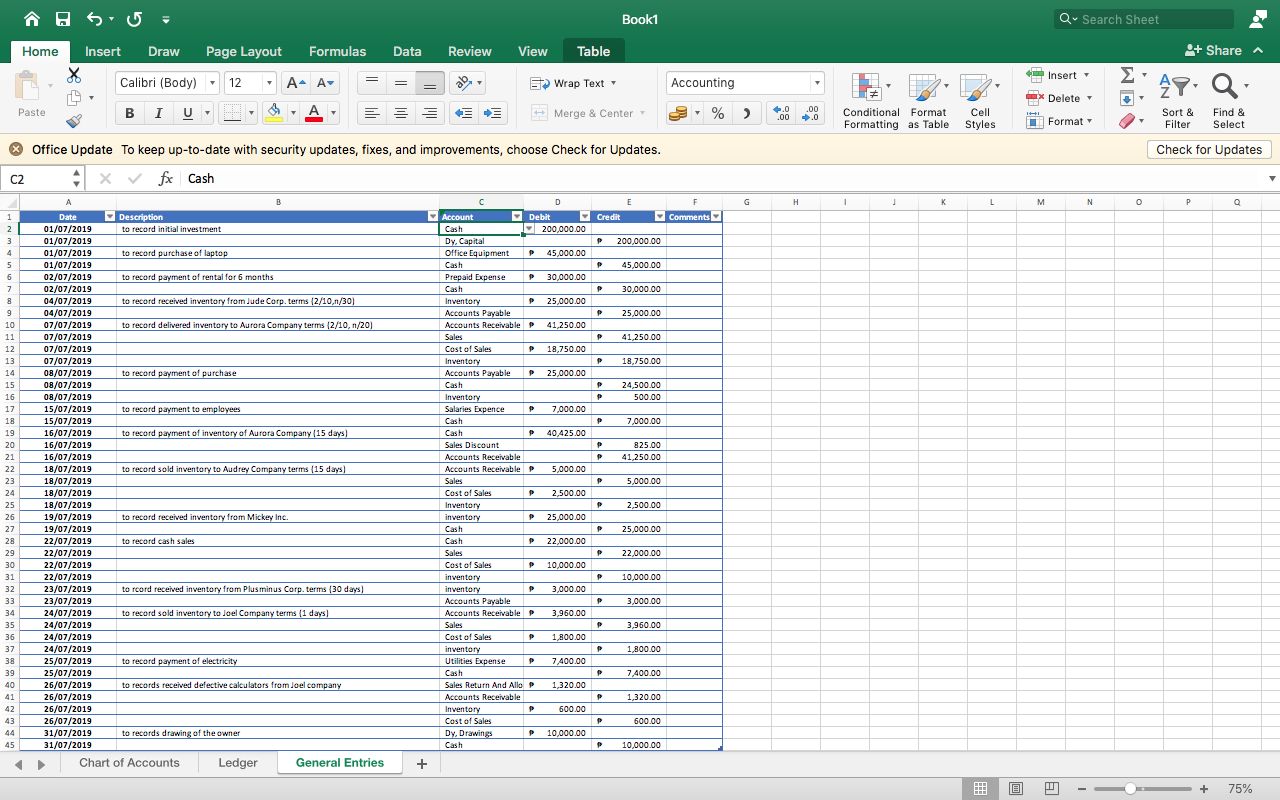Click the Format as Table icon
1280x800 pixels.
(x=928, y=100)
